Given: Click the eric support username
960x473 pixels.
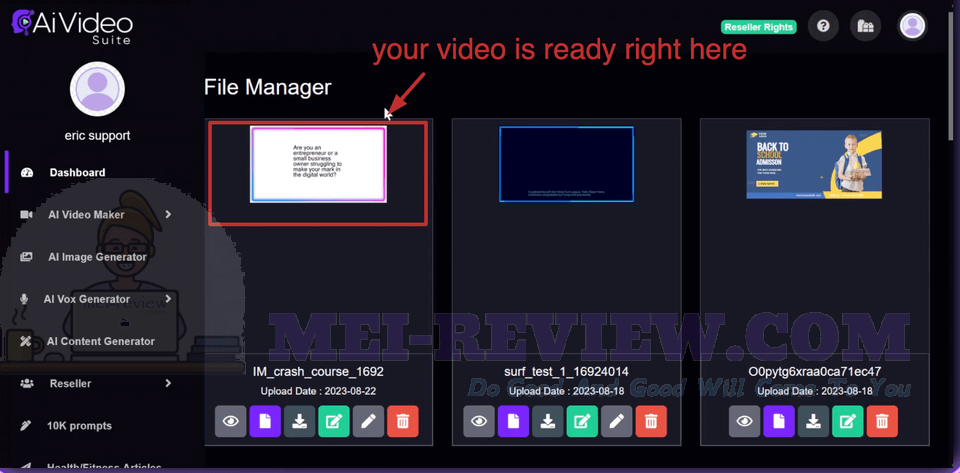Looking at the screenshot, I should (x=97, y=136).
